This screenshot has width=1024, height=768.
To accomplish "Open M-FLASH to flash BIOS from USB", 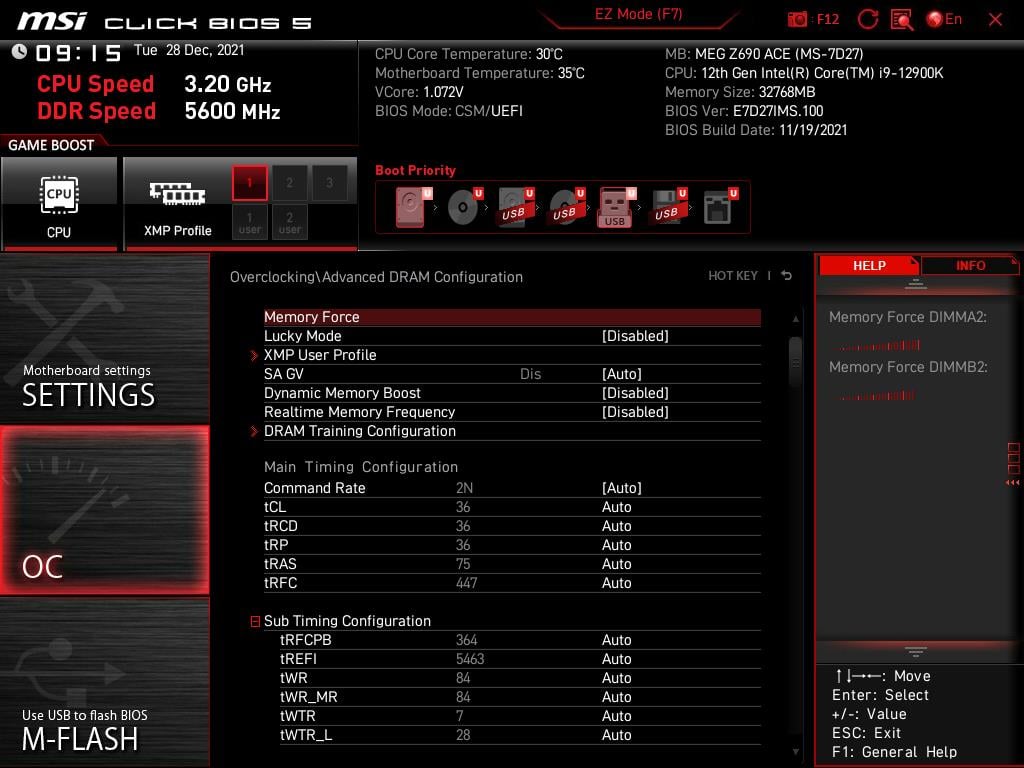I will (x=105, y=683).
